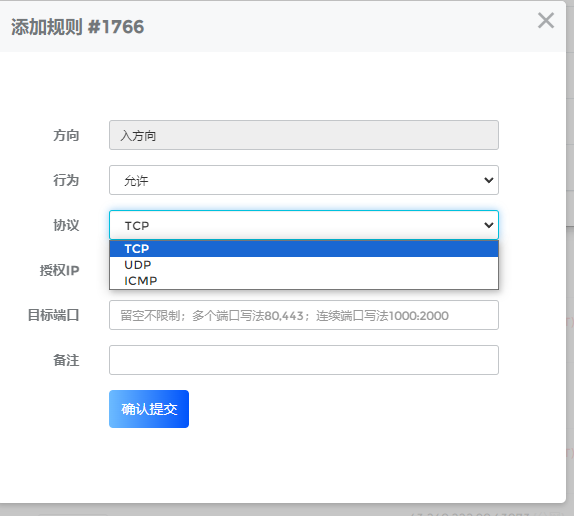The image size is (574, 516).
Task: Close the 添加规则 dialog with the X
Action: click(545, 20)
